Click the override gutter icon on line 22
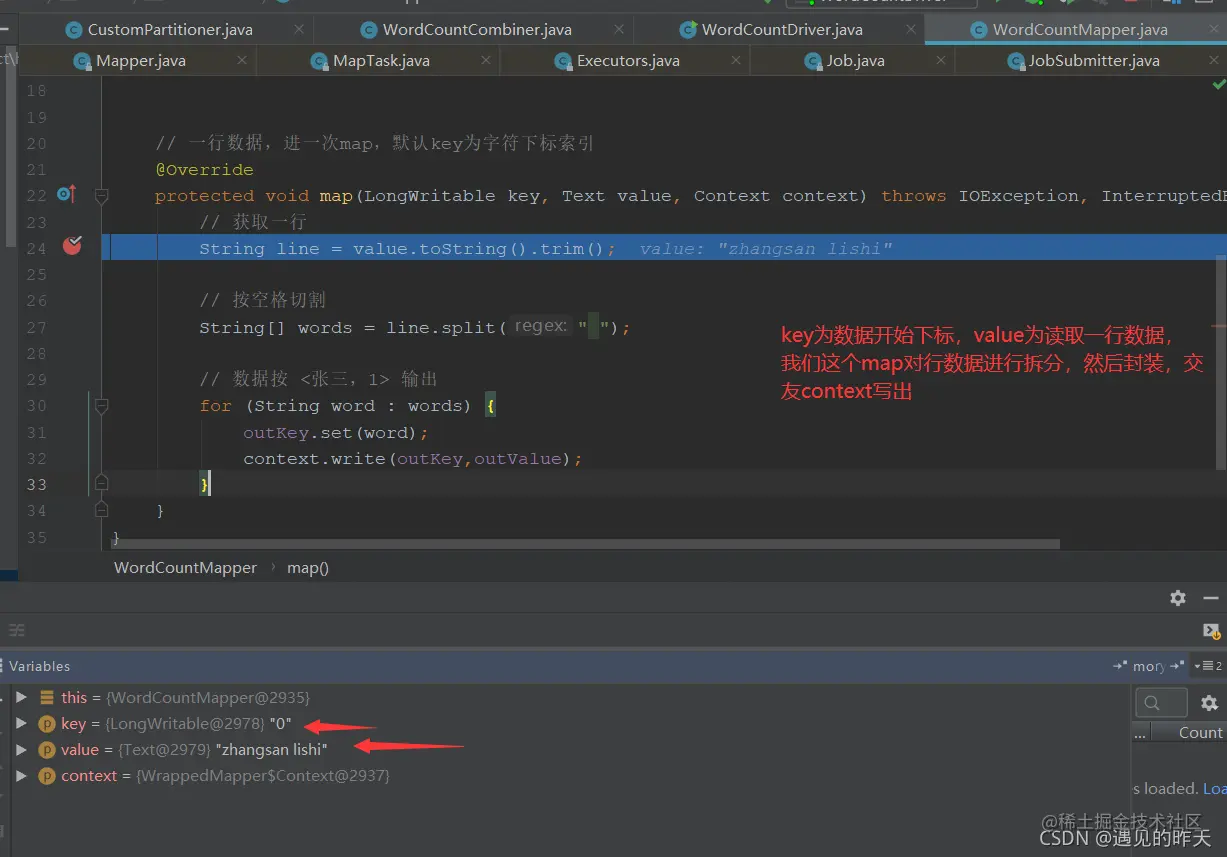Viewport: 1227px width, 857px height. [66, 194]
